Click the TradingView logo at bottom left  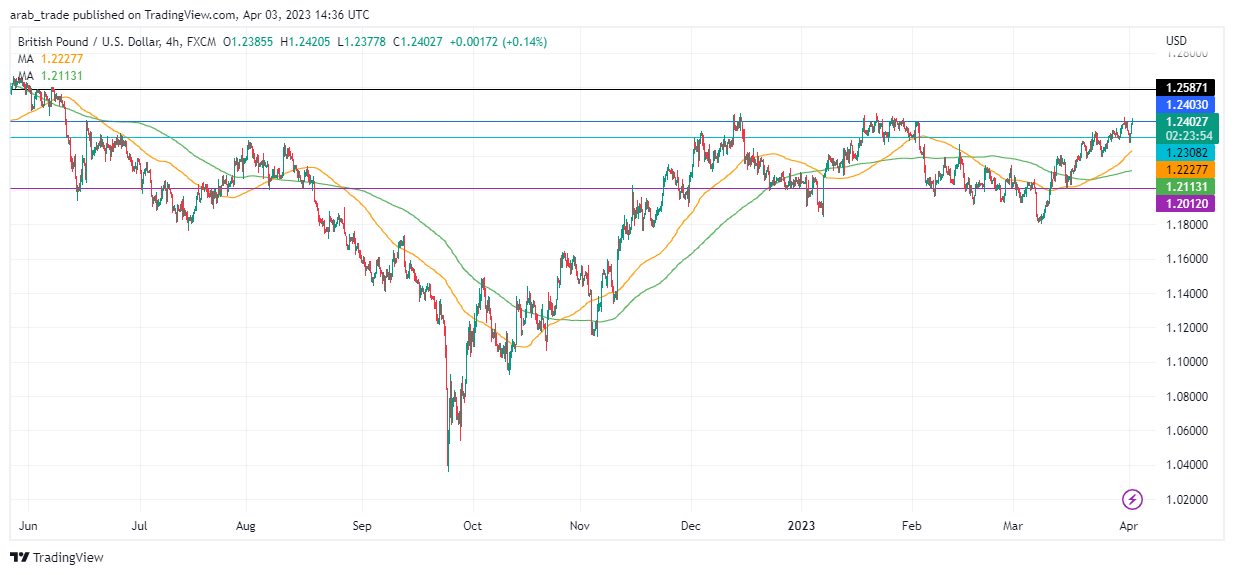point(57,557)
